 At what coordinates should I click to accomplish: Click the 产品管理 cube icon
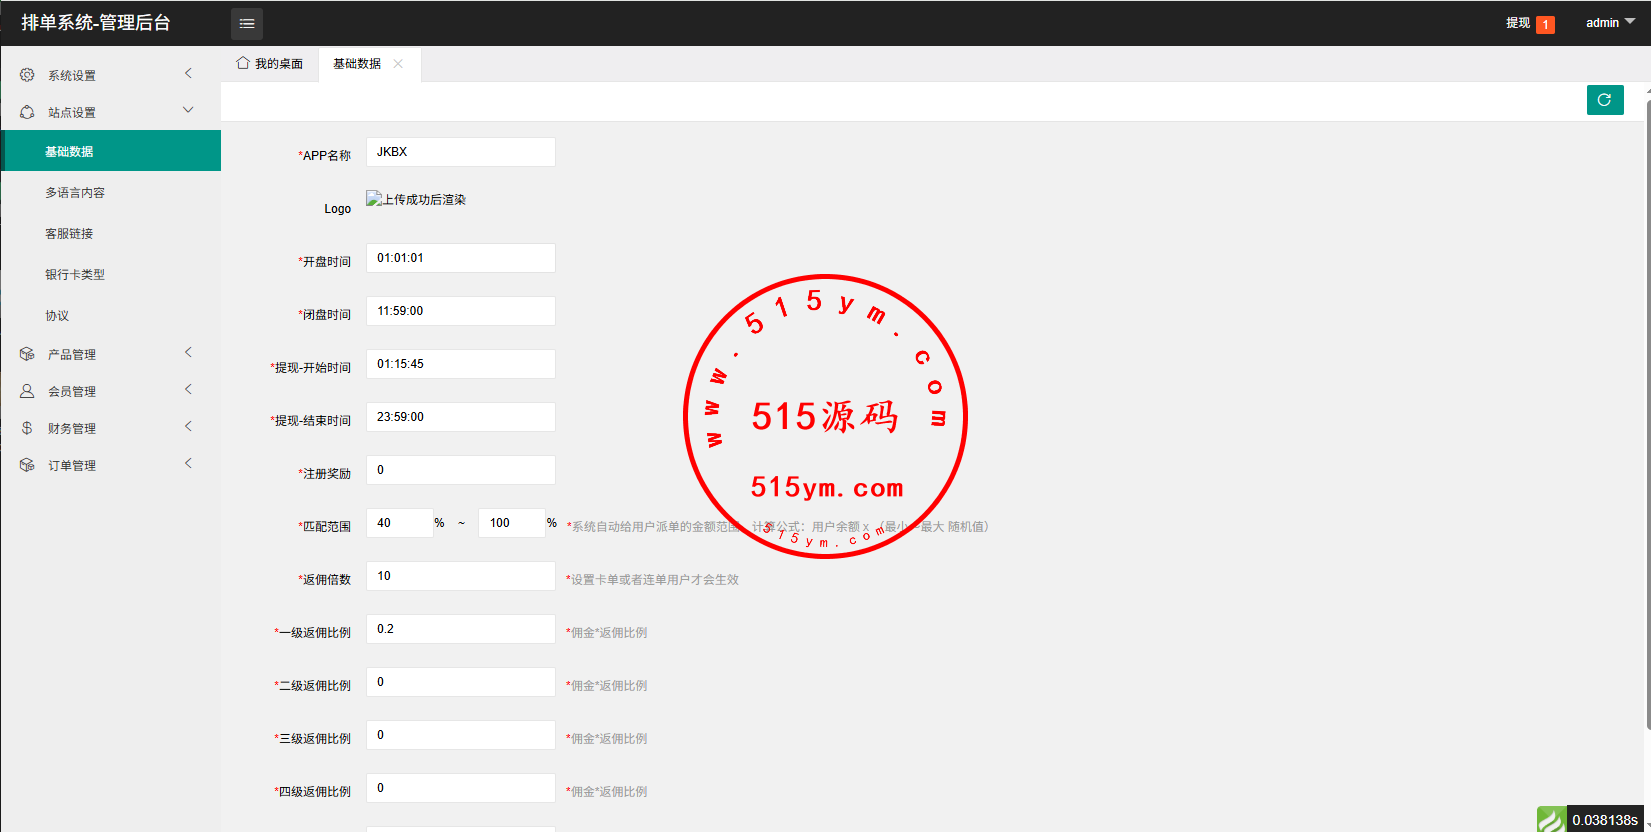pyautogui.click(x=27, y=354)
